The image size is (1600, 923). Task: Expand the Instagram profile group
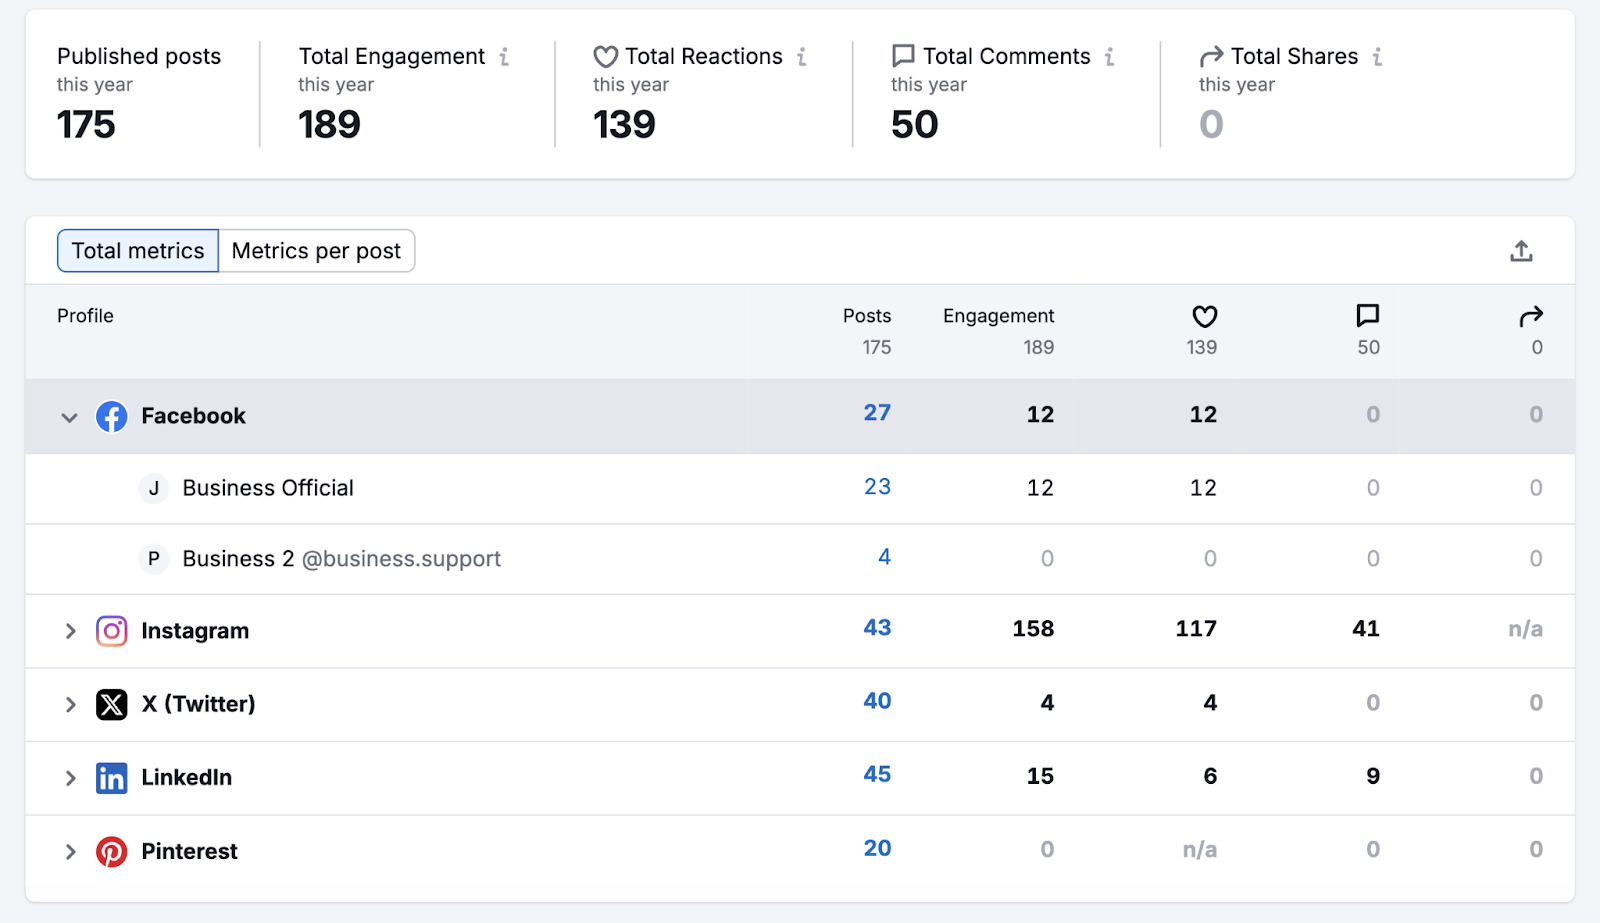(x=69, y=631)
